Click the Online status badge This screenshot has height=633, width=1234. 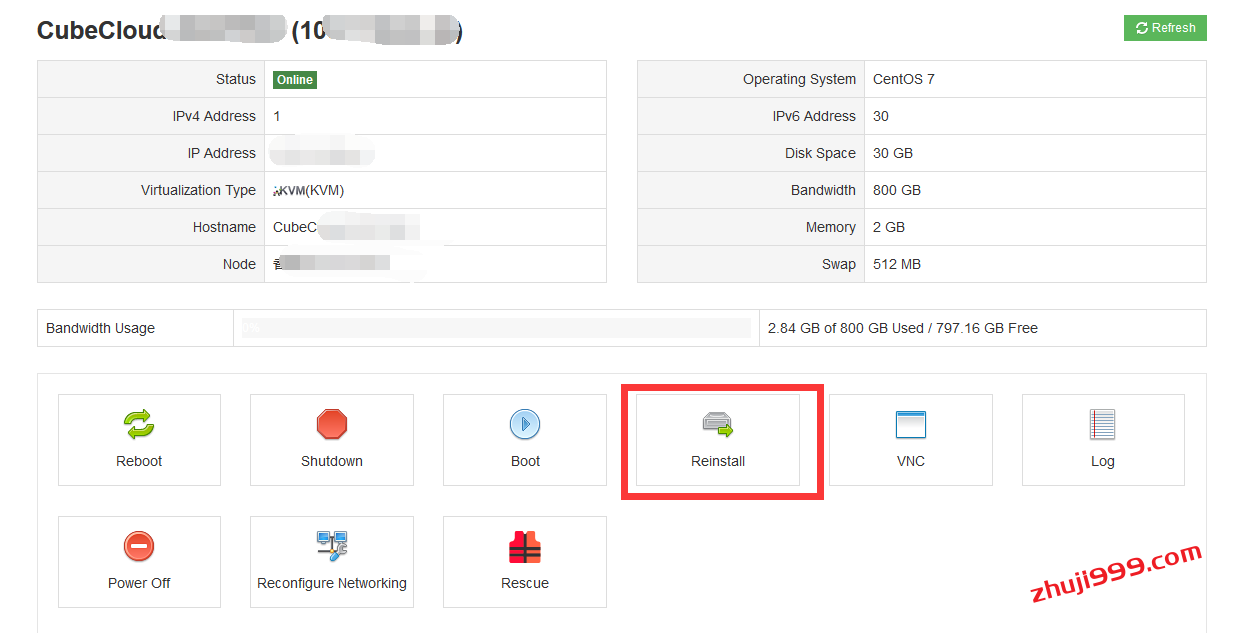(295, 80)
